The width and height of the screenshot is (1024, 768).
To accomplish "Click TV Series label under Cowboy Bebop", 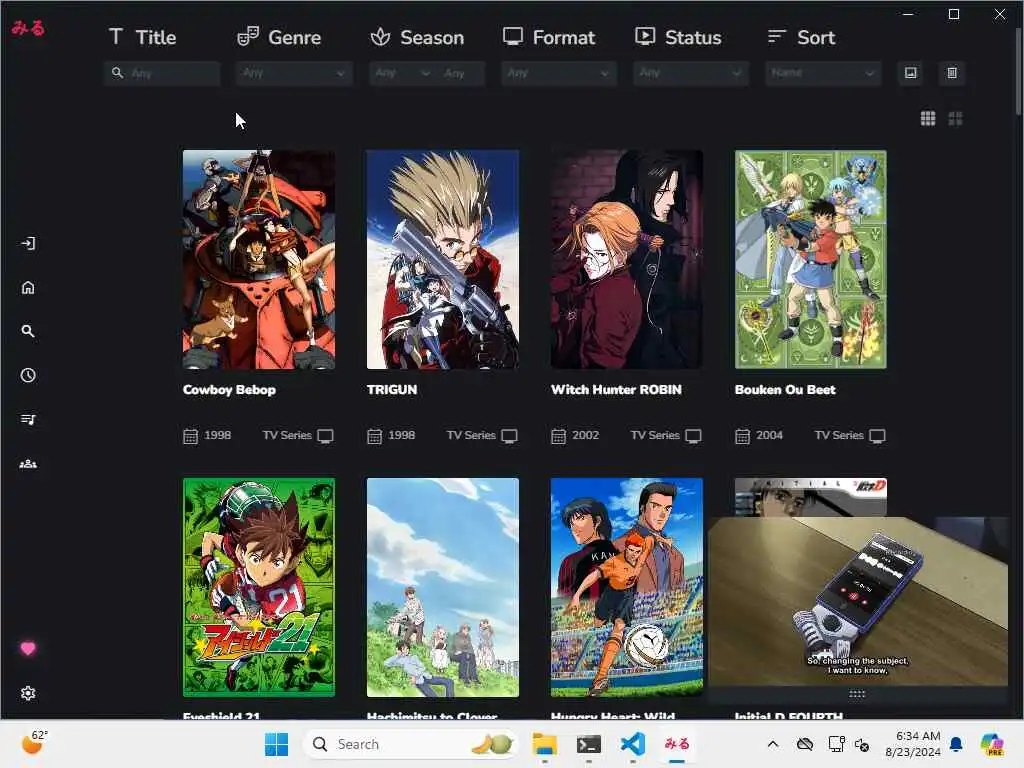I will (287, 436).
